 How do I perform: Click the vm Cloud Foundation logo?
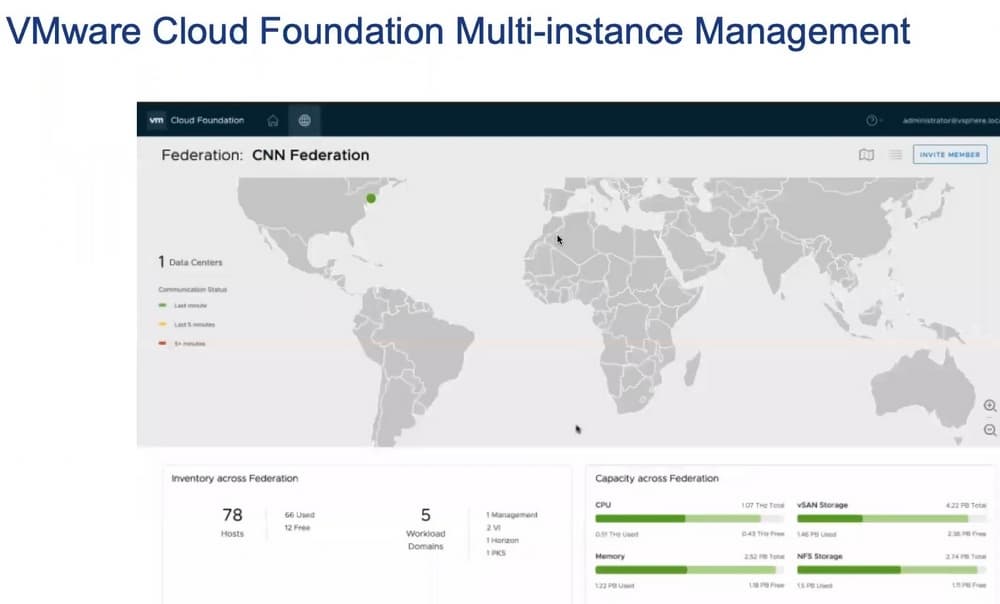coord(196,120)
